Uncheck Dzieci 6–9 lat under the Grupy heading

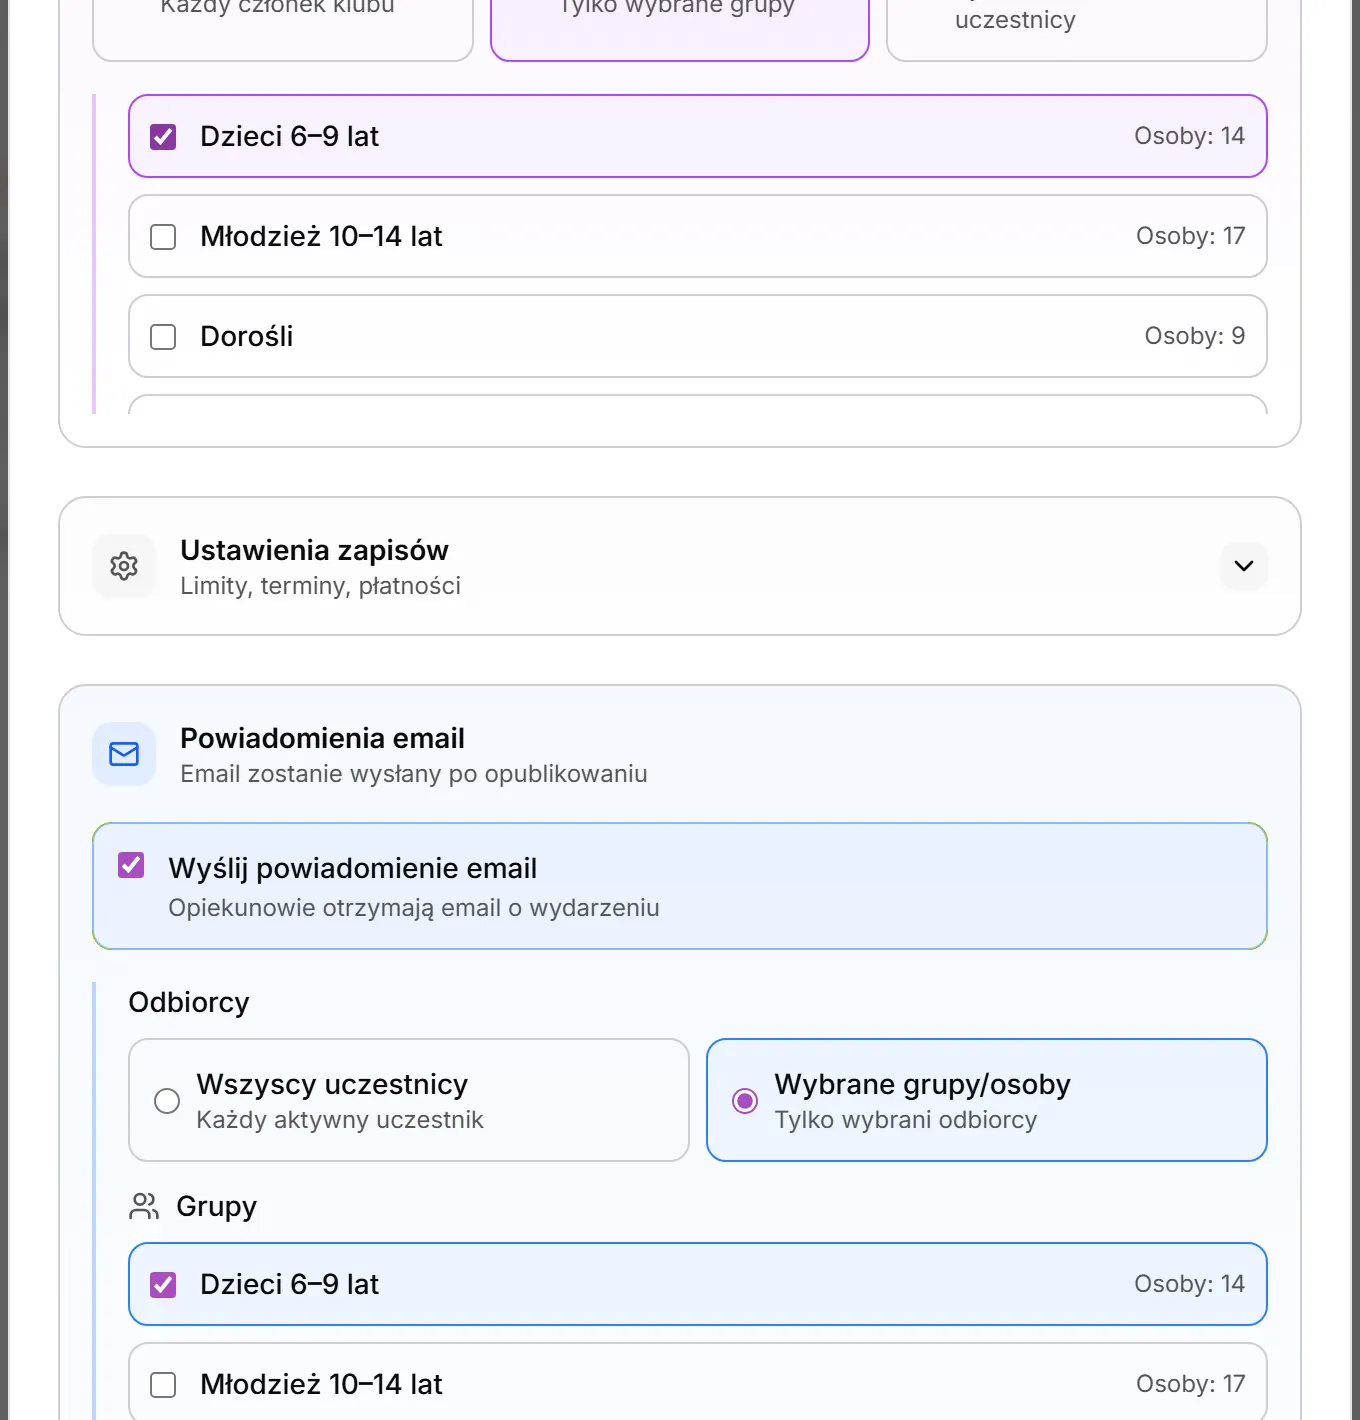pos(163,1284)
